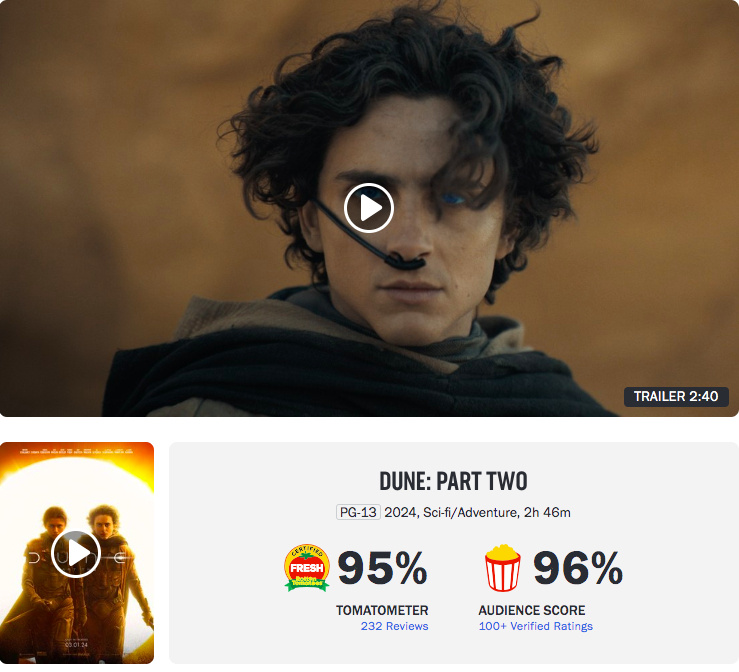The height and width of the screenshot is (672, 739).
Task: Click the popcorn bucket audience icon
Action: coord(502,568)
